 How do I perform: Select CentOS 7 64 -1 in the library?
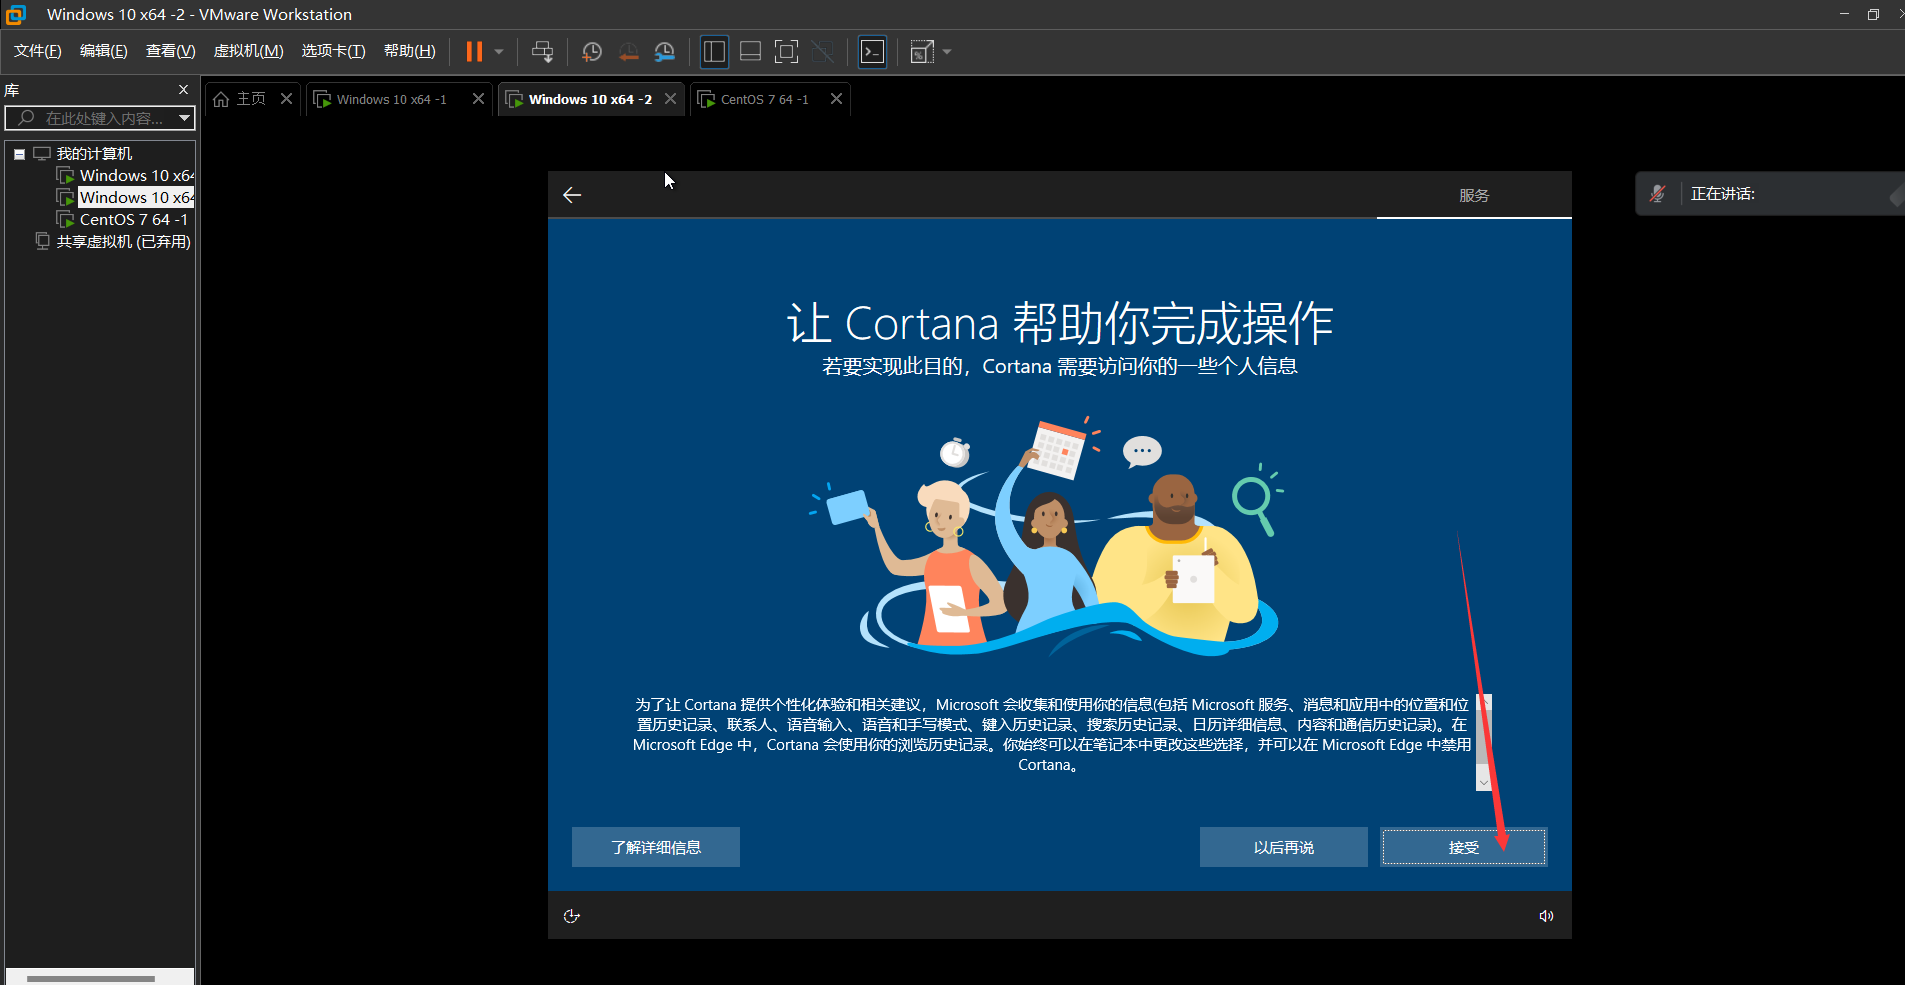point(133,219)
